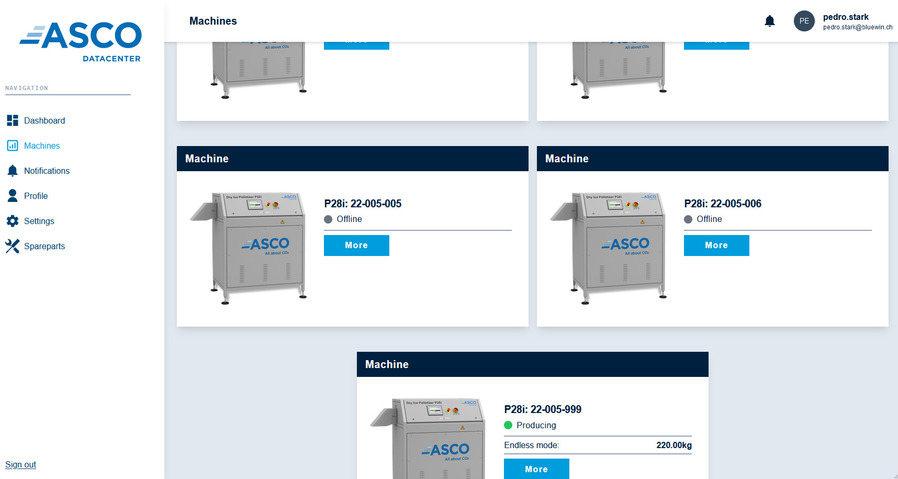This screenshot has width=898, height=479.
Task: Click green Producing status indicator dot
Action: [508, 426]
